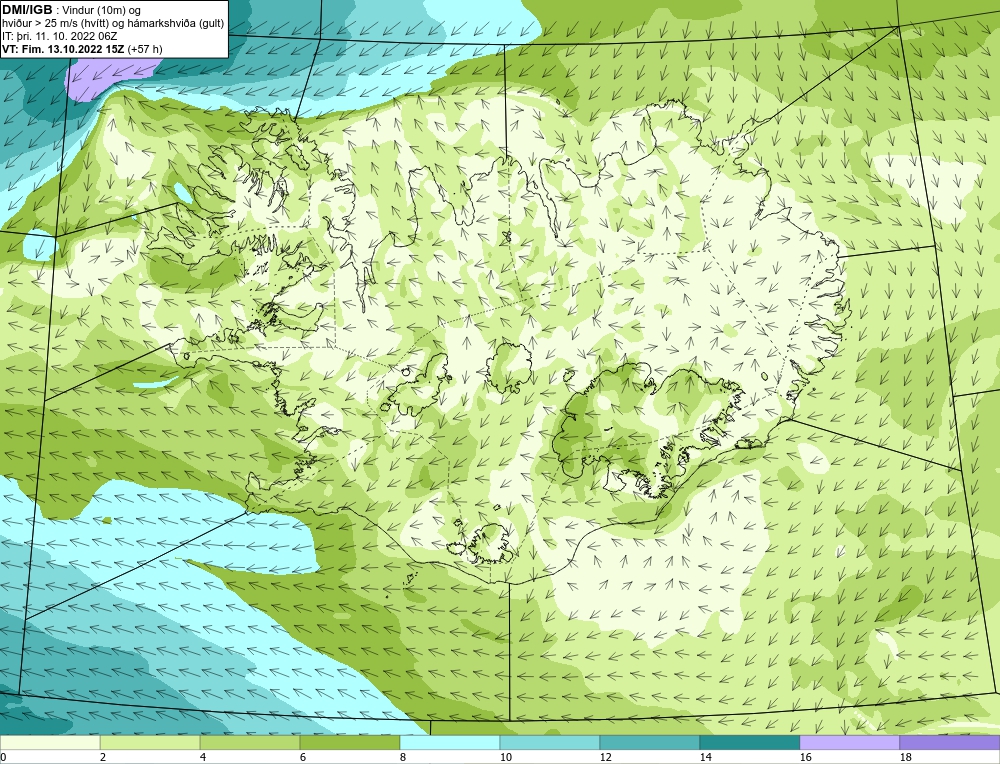Viewport: 1000px width, 764px height.
Task: Click the legend scale label '18'
Action: pyautogui.click(x=906, y=758)
